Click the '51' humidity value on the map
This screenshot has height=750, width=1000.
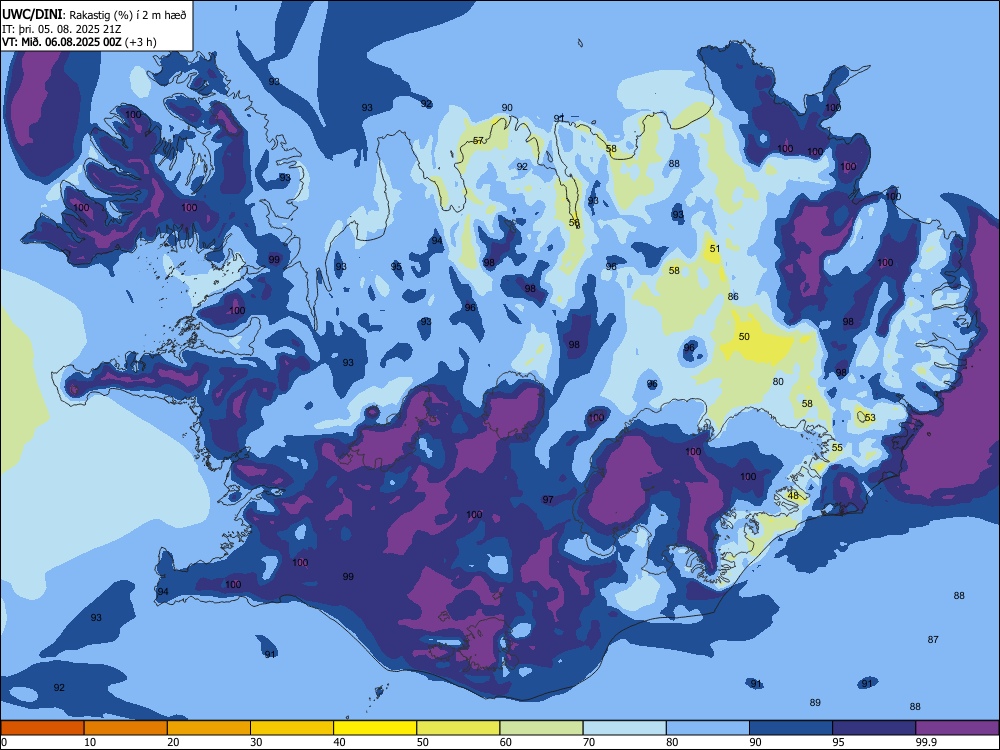[x=714, y=249]
